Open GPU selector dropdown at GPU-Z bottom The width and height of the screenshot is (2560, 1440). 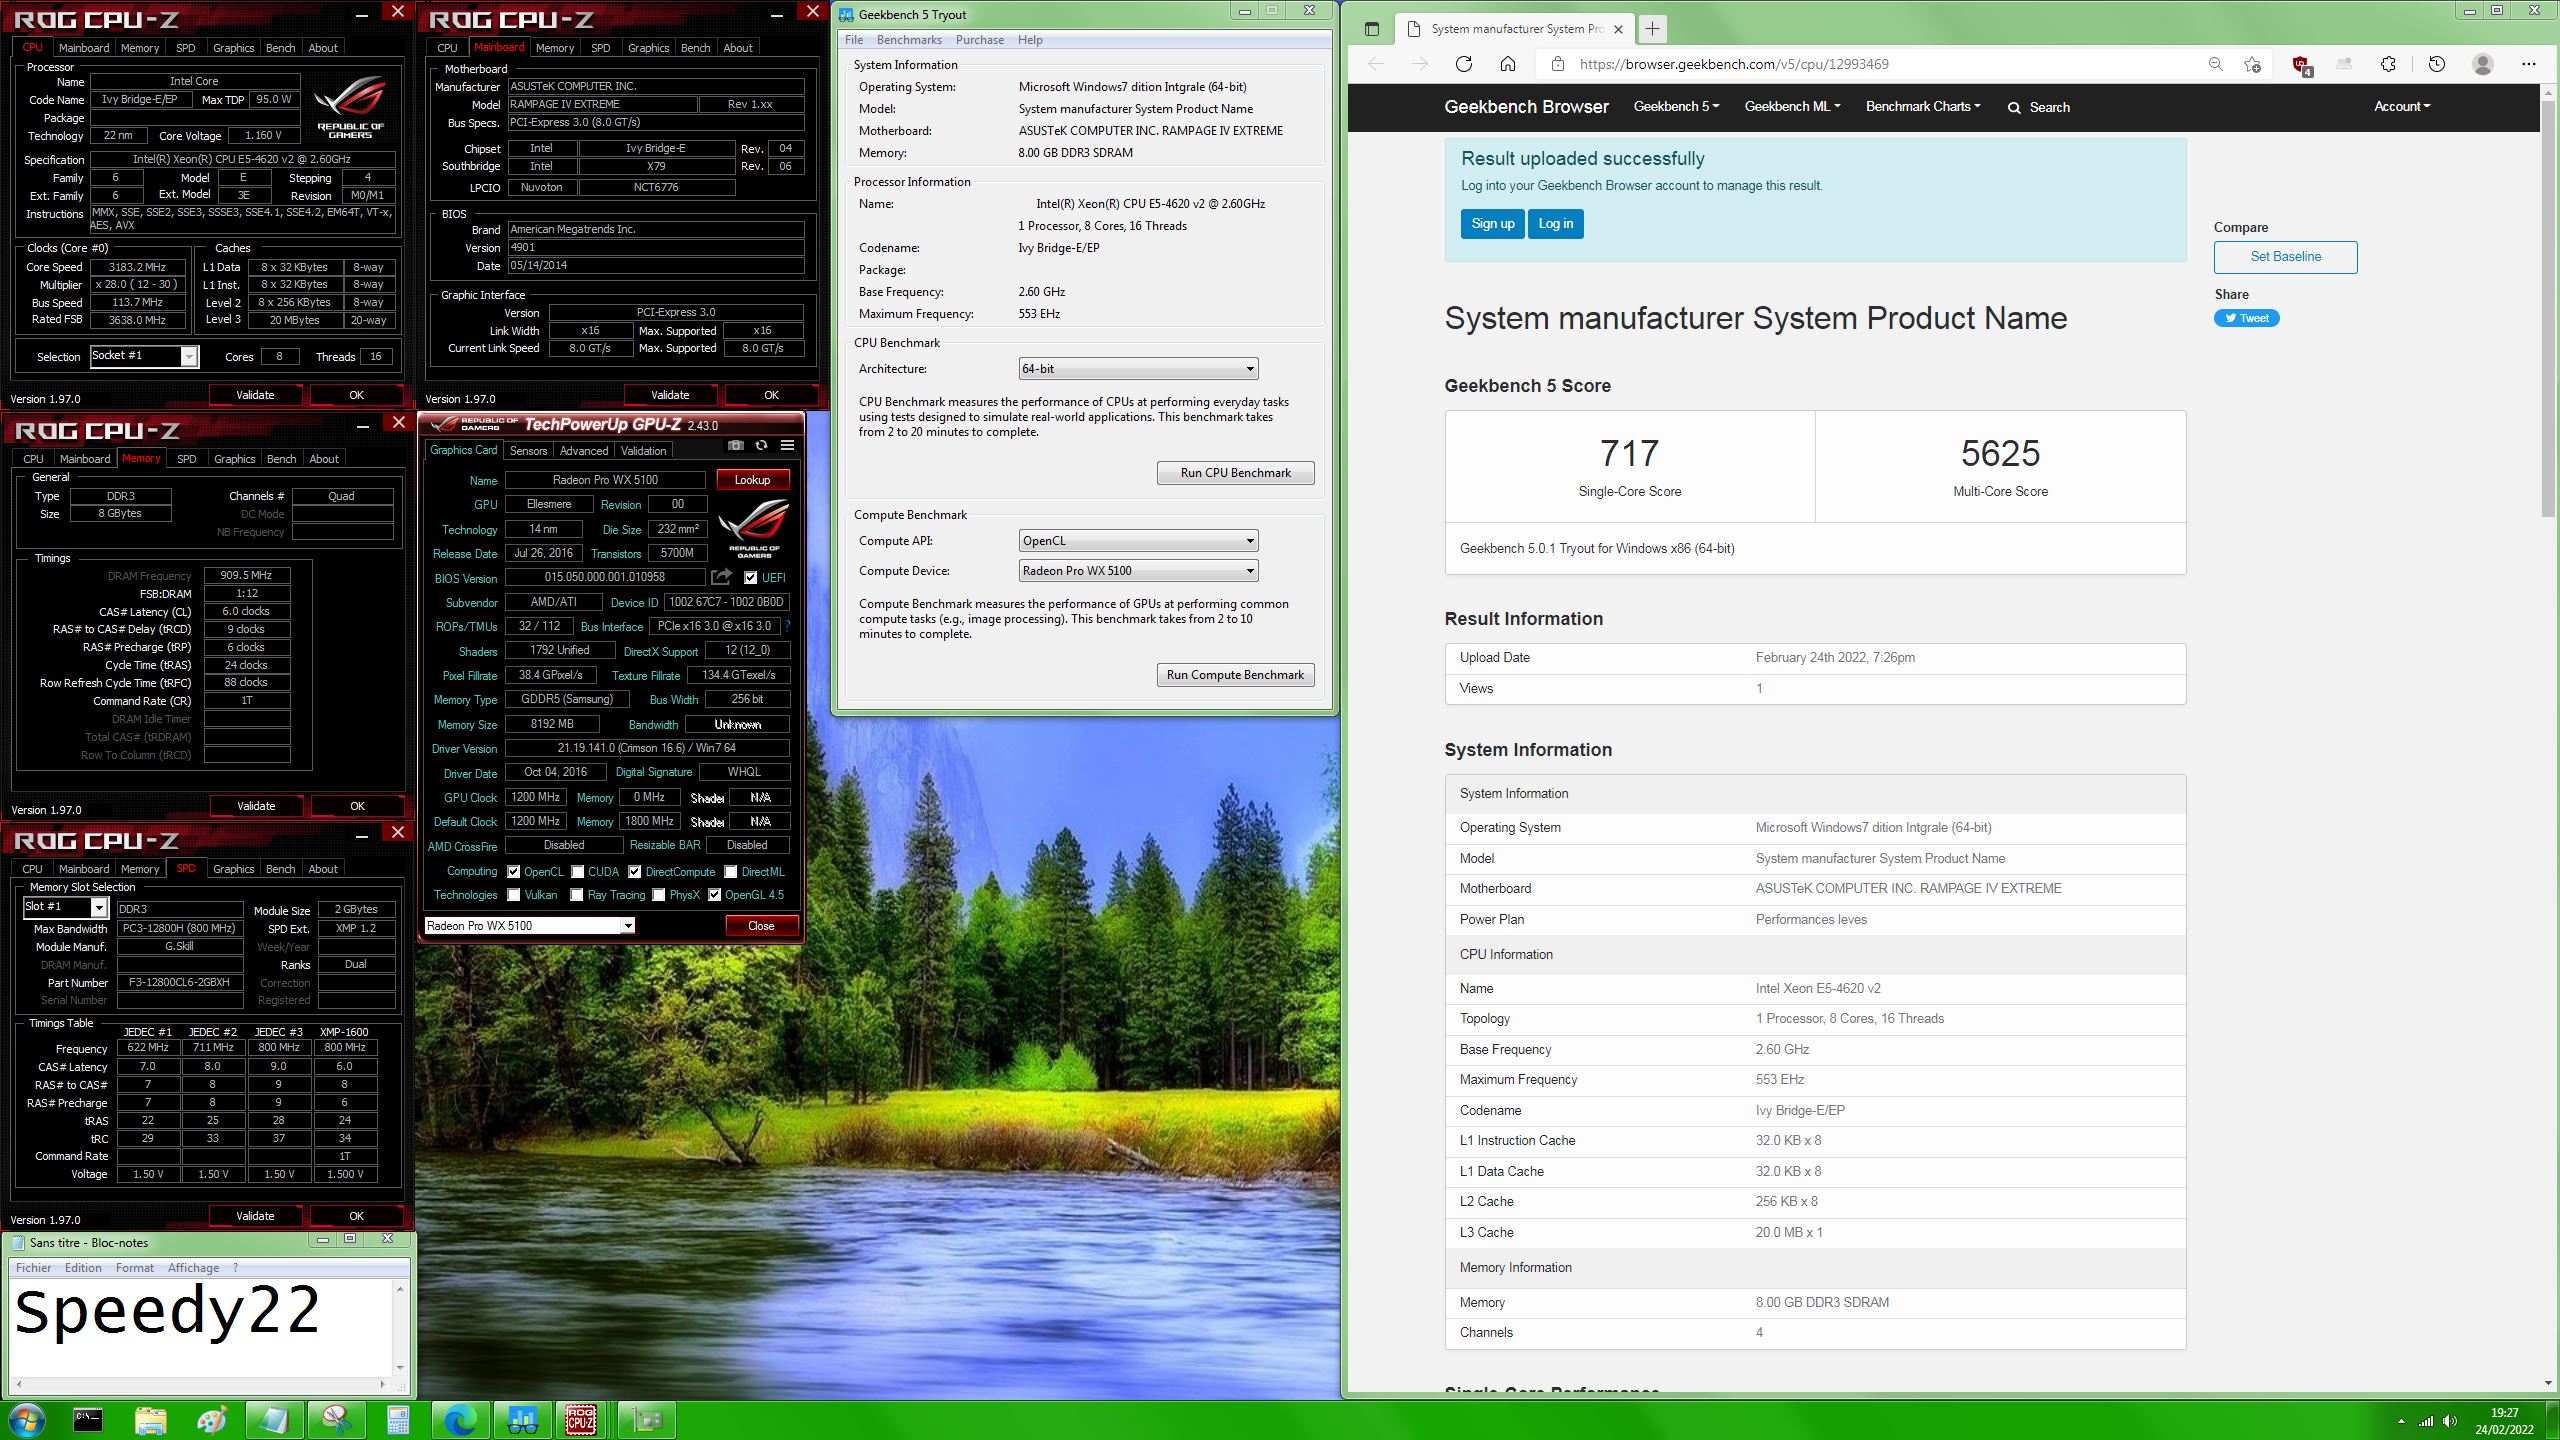(x=529, y=926)
